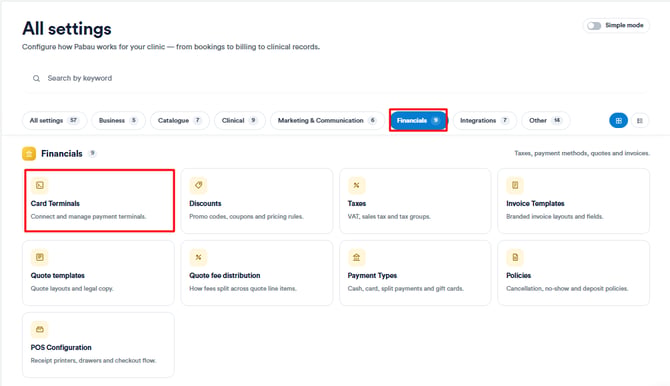Viewport: 670px width, 386px height.
Task: Toggle Simple mode switch
Action: tap(594, 26)
